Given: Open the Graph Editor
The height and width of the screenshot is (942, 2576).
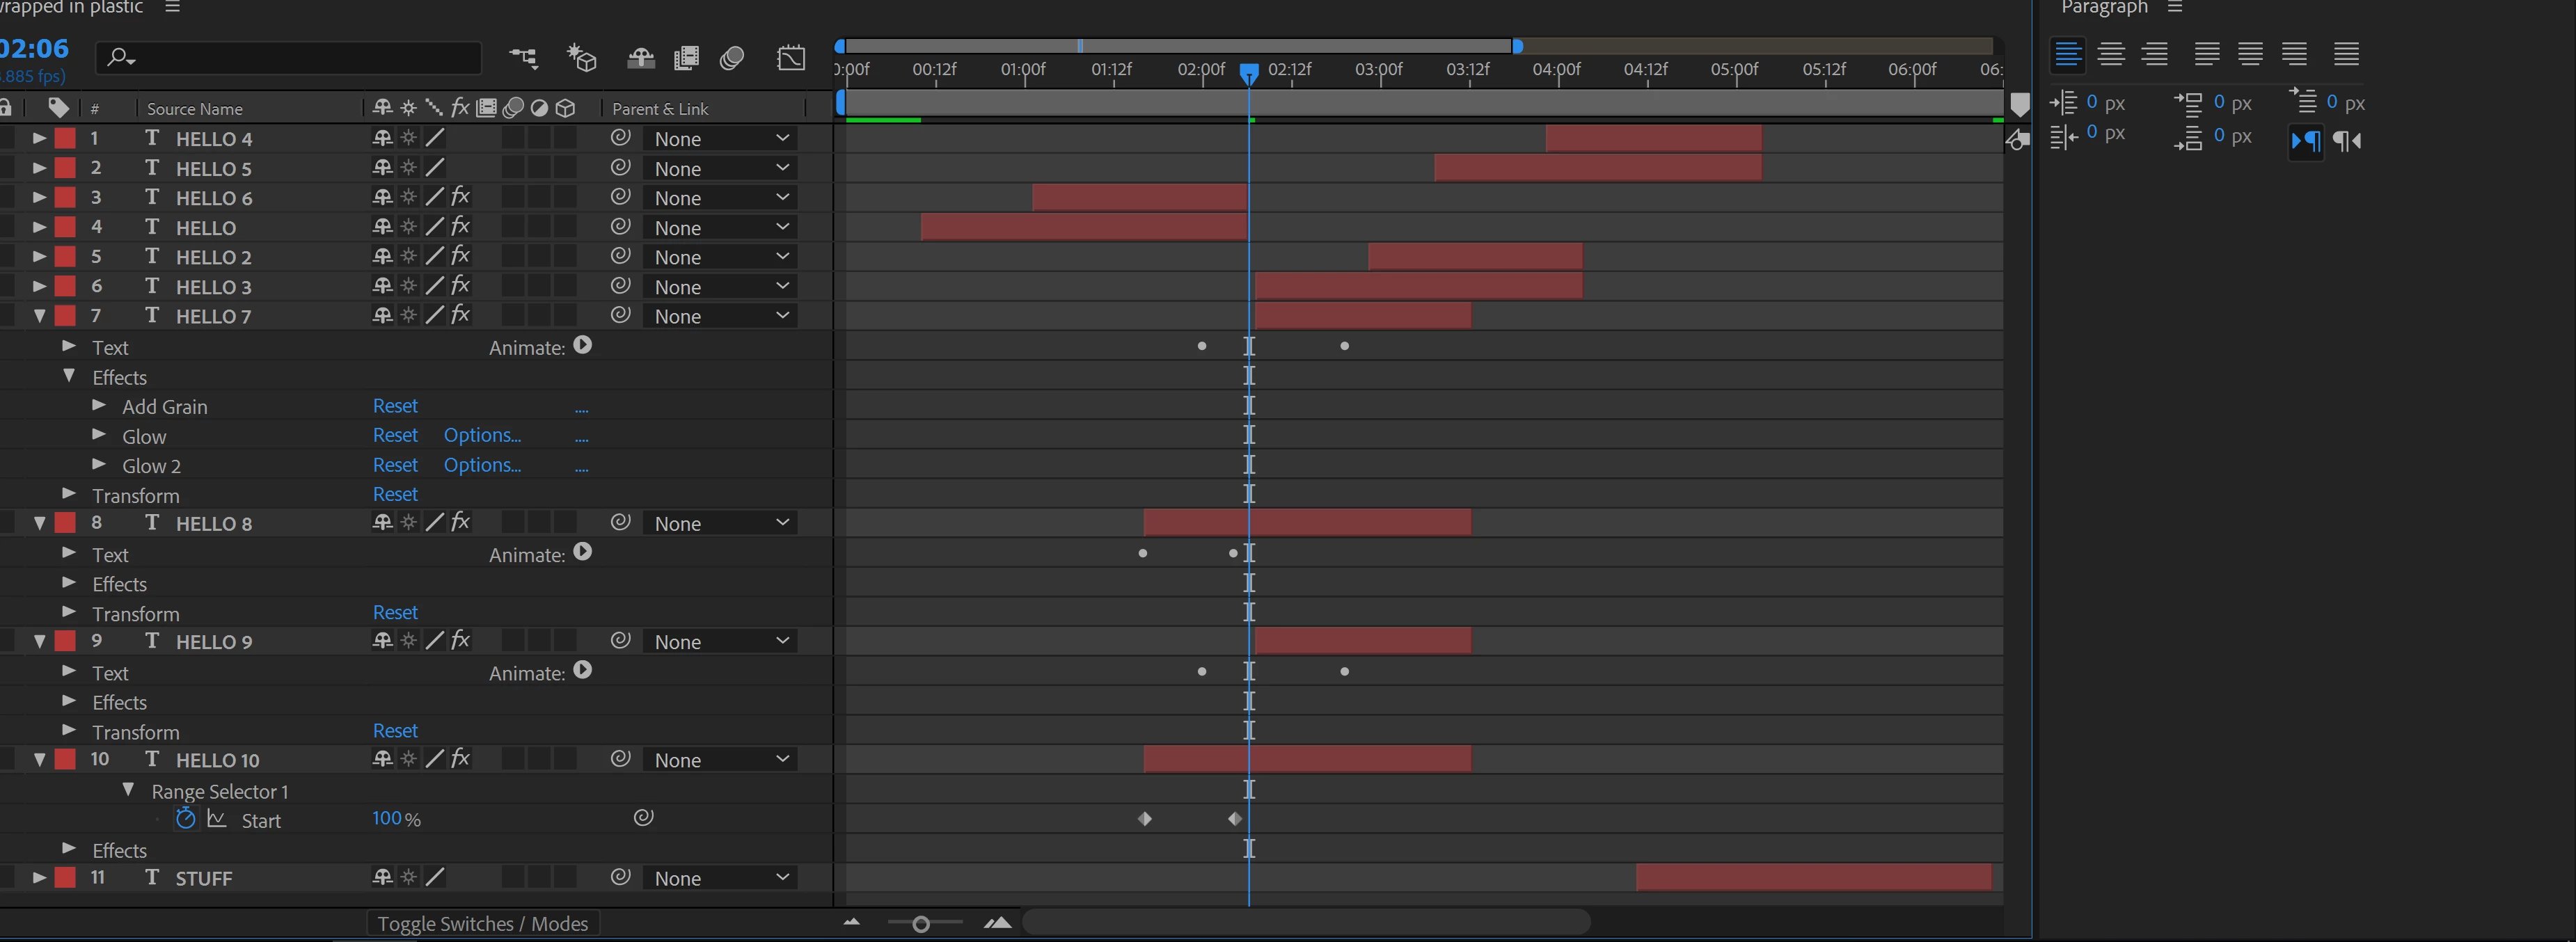Looking at the screenshot, I should (x=790, y=58).
